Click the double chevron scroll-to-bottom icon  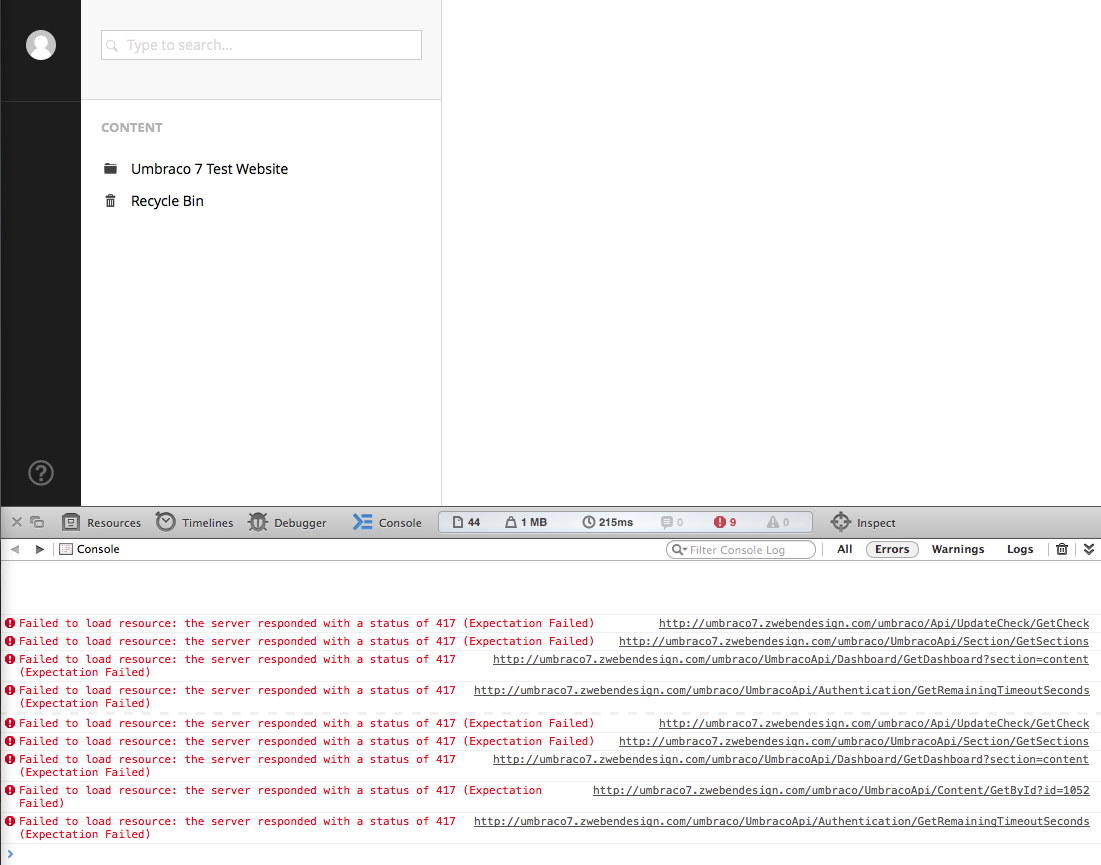tap(1089, 549)
